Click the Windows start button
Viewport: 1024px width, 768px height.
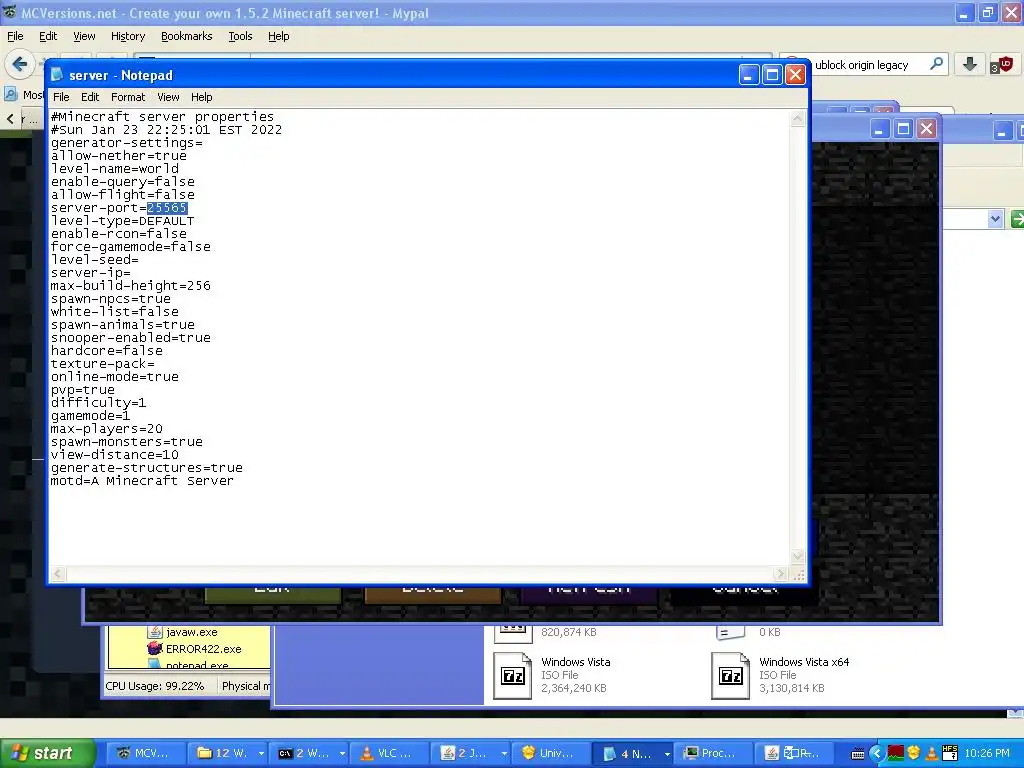[x=46, y=753]
